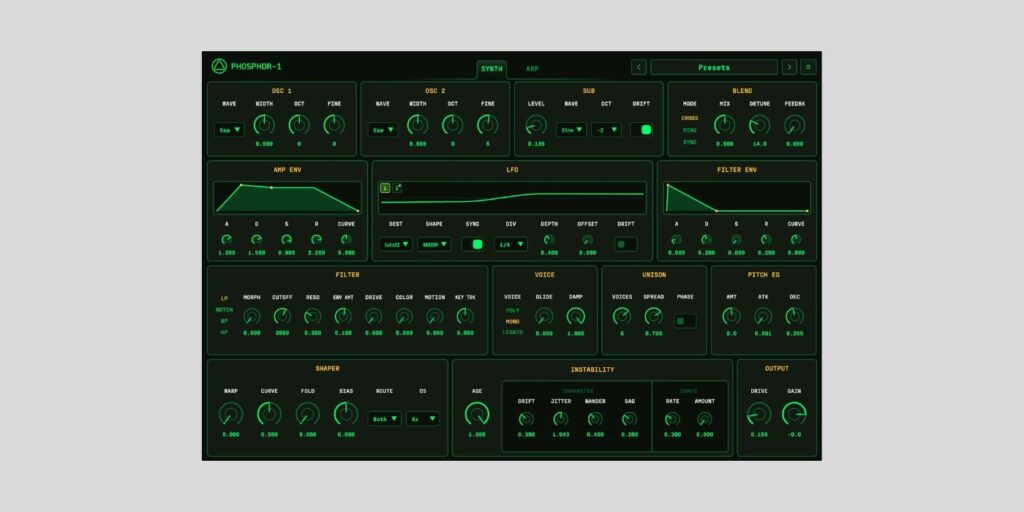1024x512 pixels.
Task: Select MONO voice mode
Action: (x=513, y=321)
